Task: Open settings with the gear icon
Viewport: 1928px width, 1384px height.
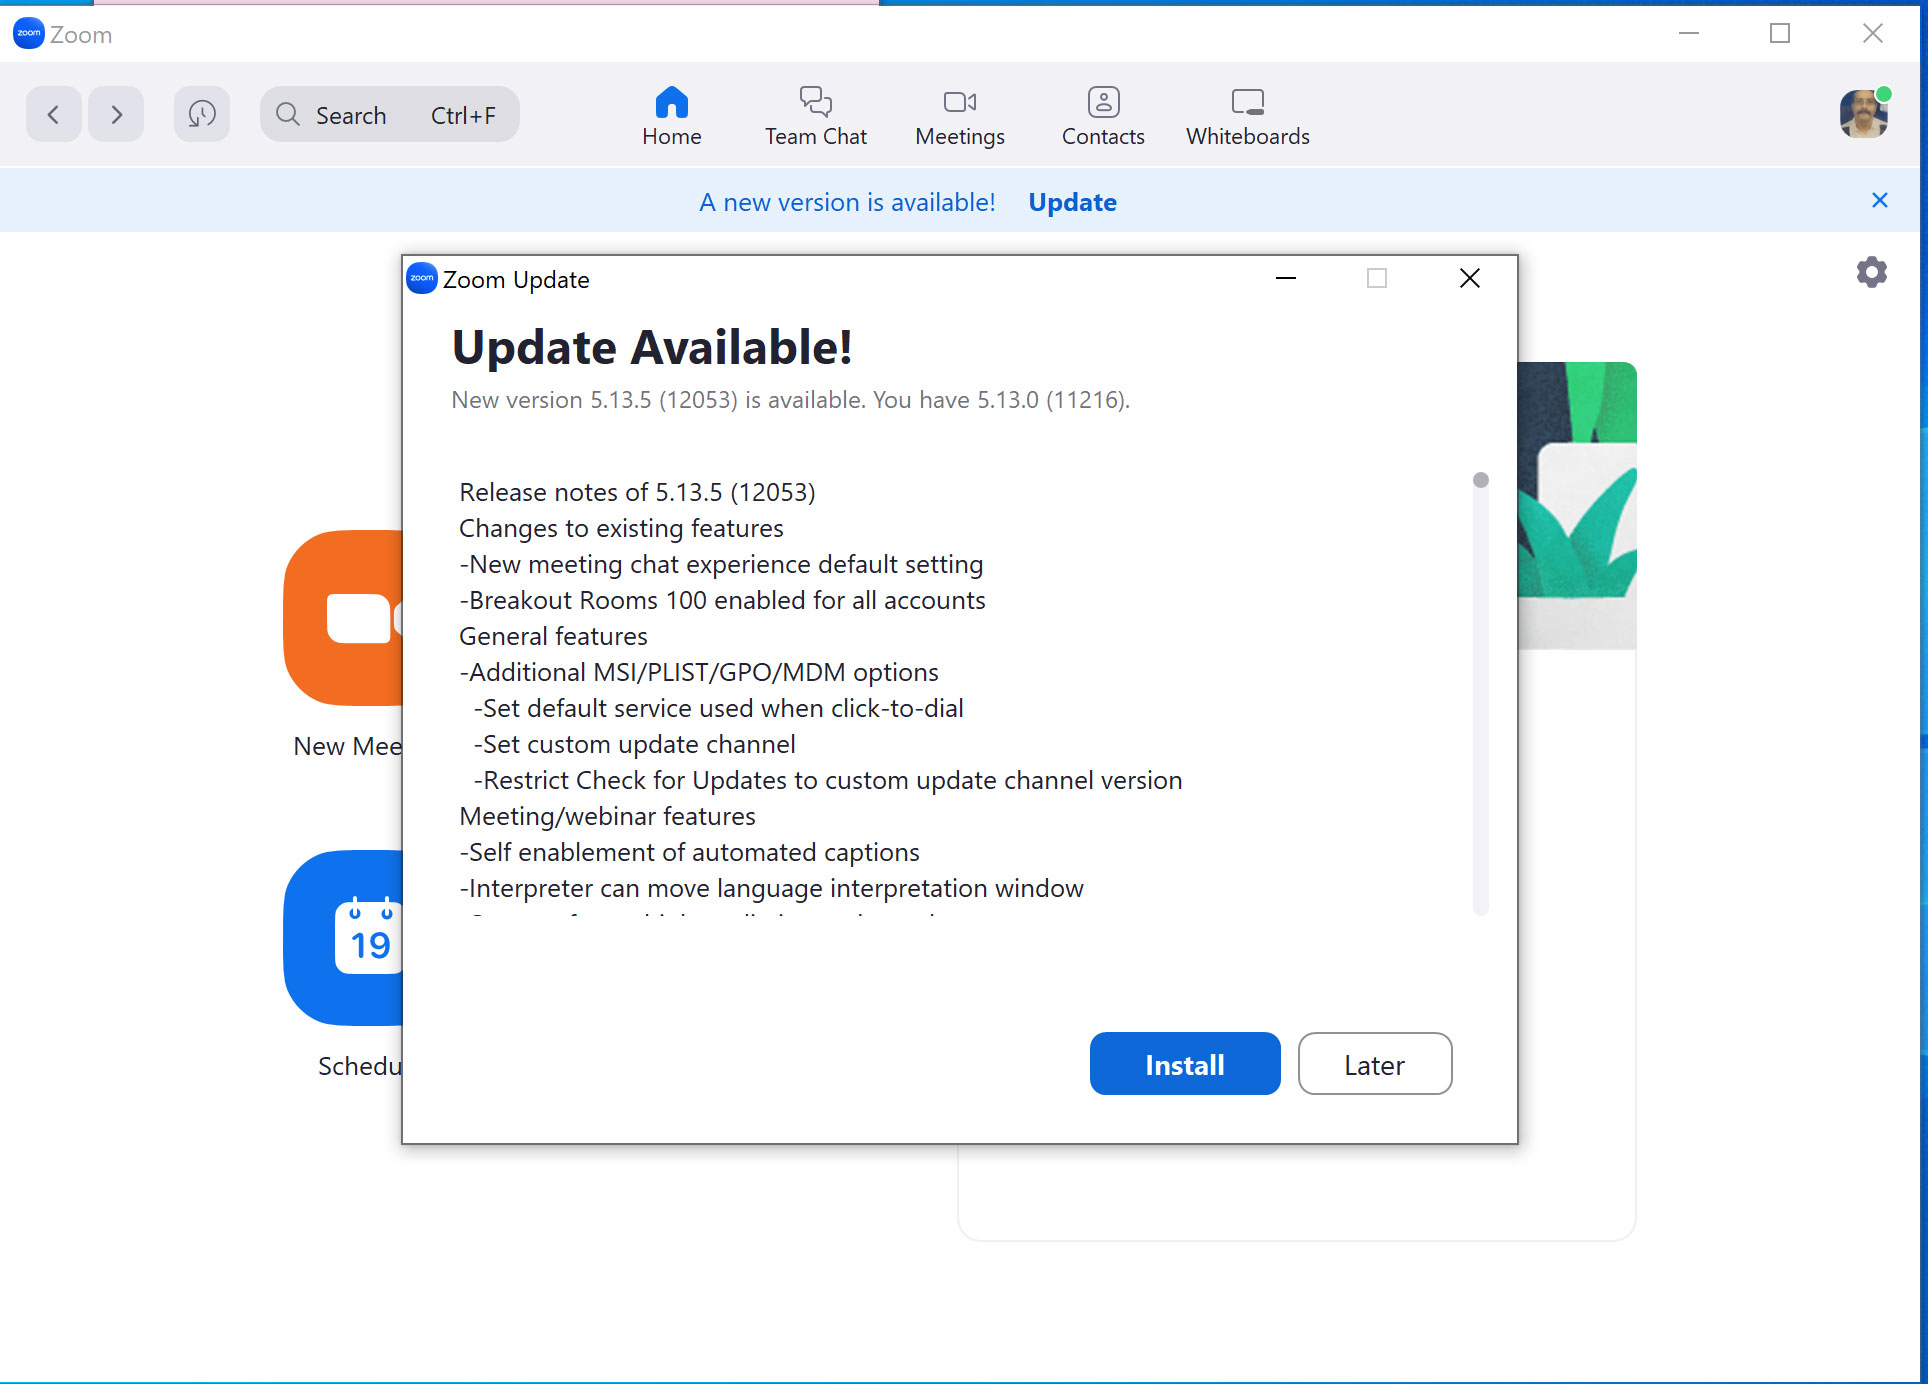Action: point(1871,272)
